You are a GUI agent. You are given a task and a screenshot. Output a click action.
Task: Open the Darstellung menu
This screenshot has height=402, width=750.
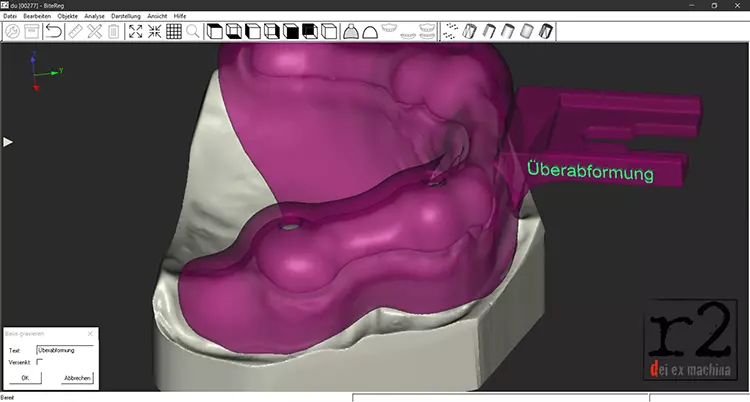tap(125, 17)
